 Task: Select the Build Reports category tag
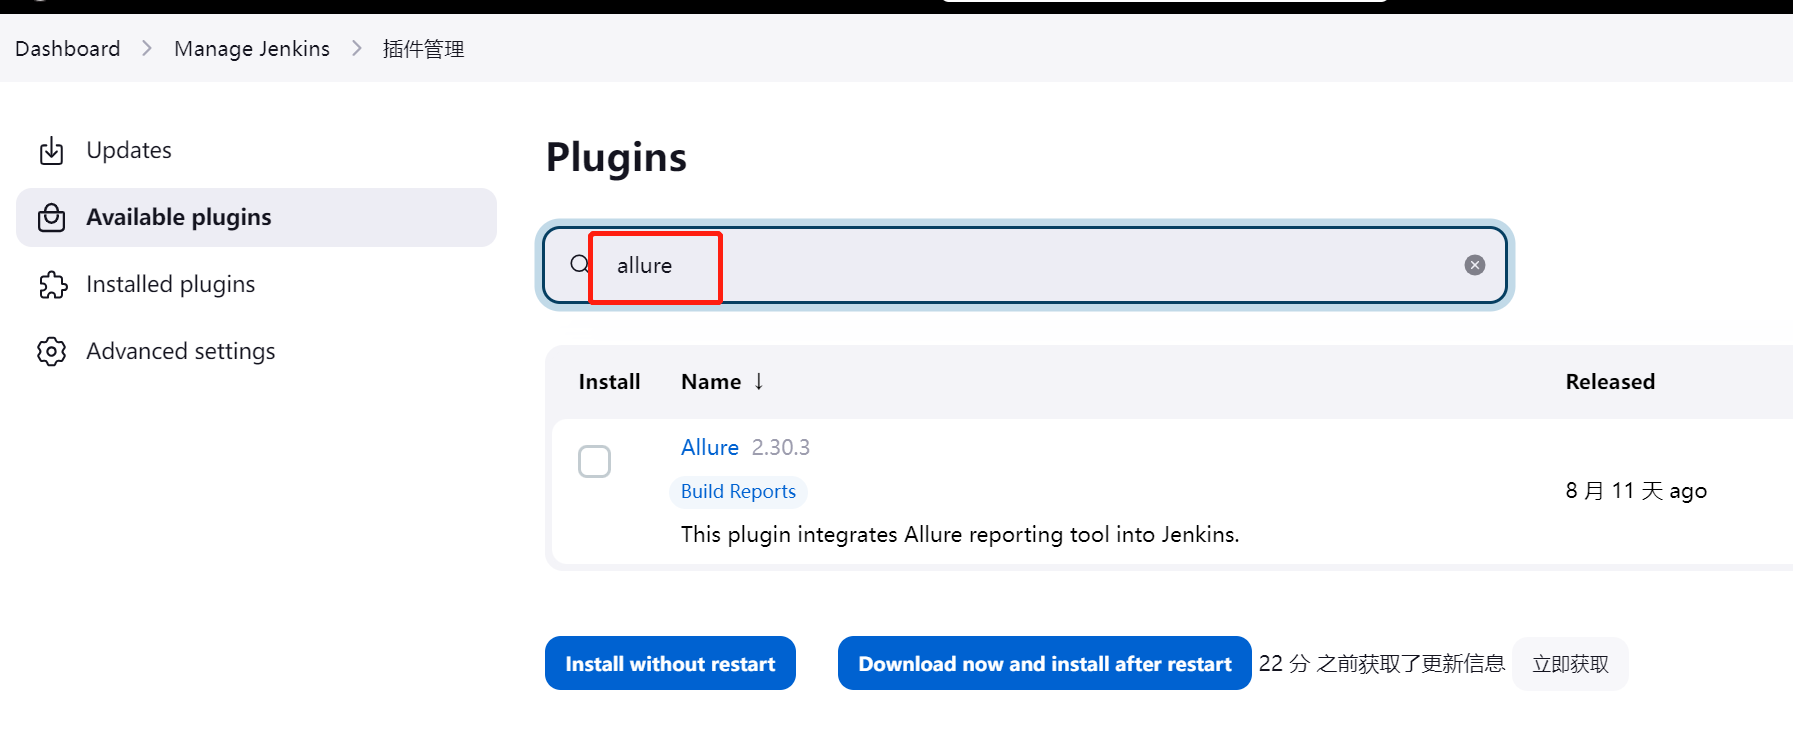pyautogui.click(x=738, y=491)
